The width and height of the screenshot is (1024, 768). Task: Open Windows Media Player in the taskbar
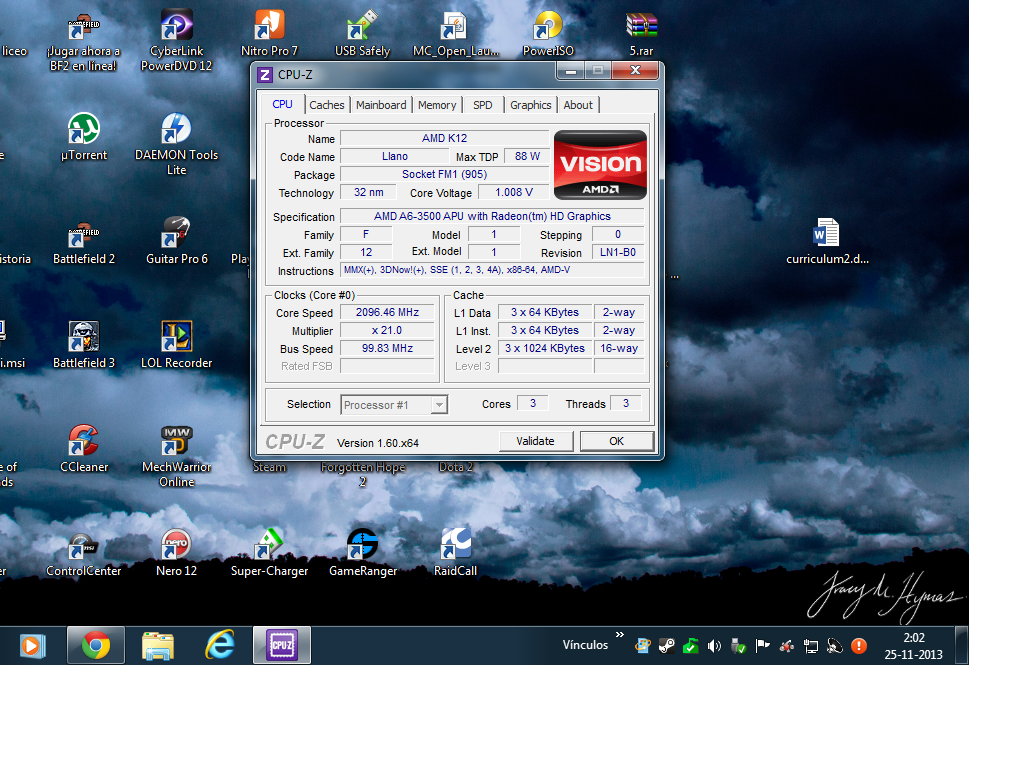pos(31,645)
